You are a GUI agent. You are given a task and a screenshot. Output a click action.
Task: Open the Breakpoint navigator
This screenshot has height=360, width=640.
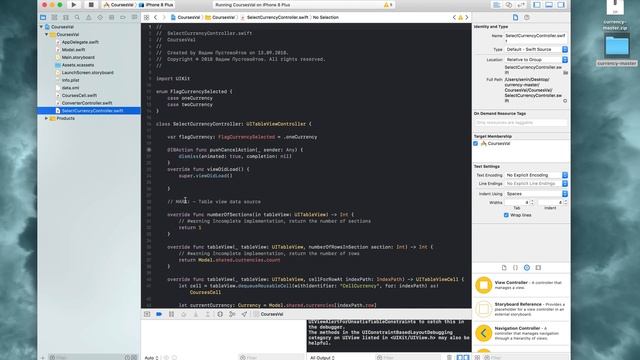(x=123, y=18)
